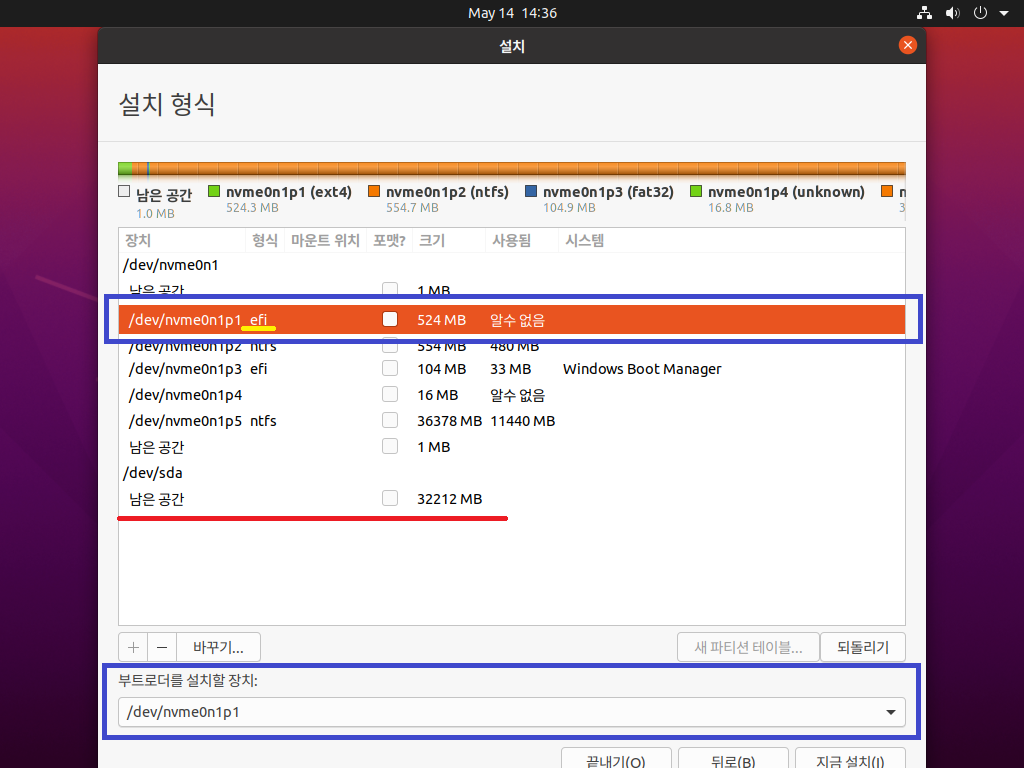Toggle format checkbox for the 32212 MB free space
The image size is (1024, 768).
390,498
